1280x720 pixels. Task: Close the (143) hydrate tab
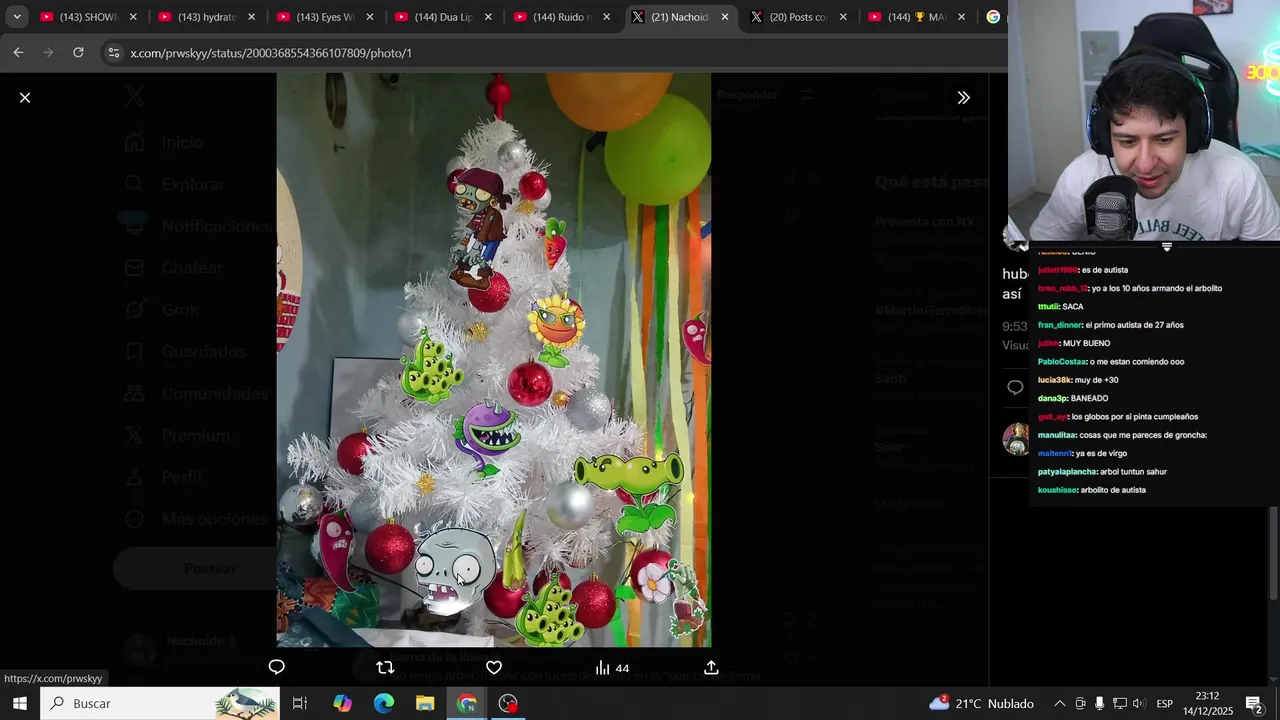[x=251, y=17]
